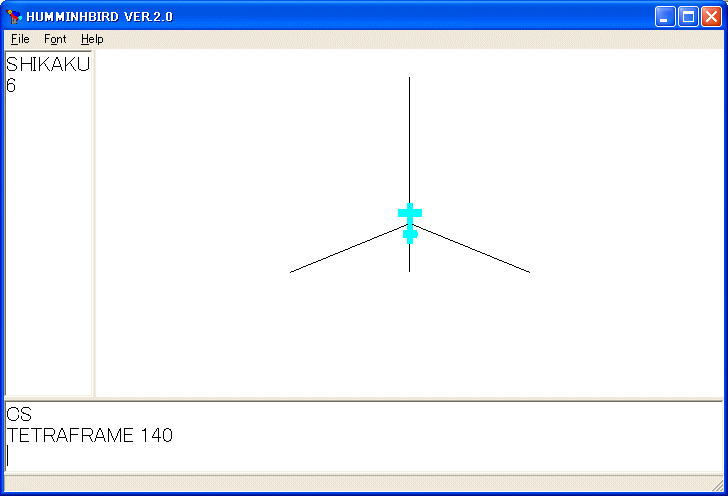The image size is (728, 496).
Task: Open the Help menu
Action: point(92,39)
